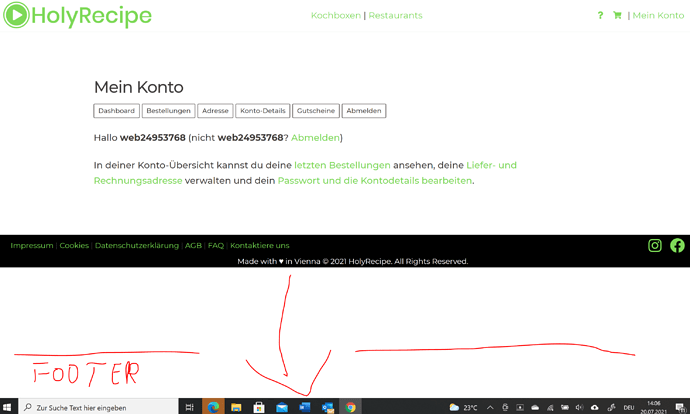Open Word from the taskbar

(305, 407)
